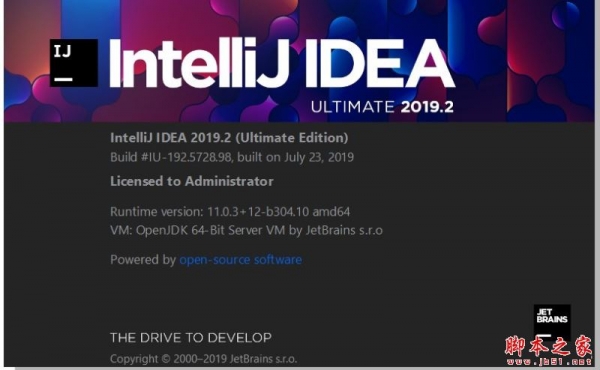
Task: Click the "VM: OpenJDK 64-Bit Server VM" line
Action: 246,230
